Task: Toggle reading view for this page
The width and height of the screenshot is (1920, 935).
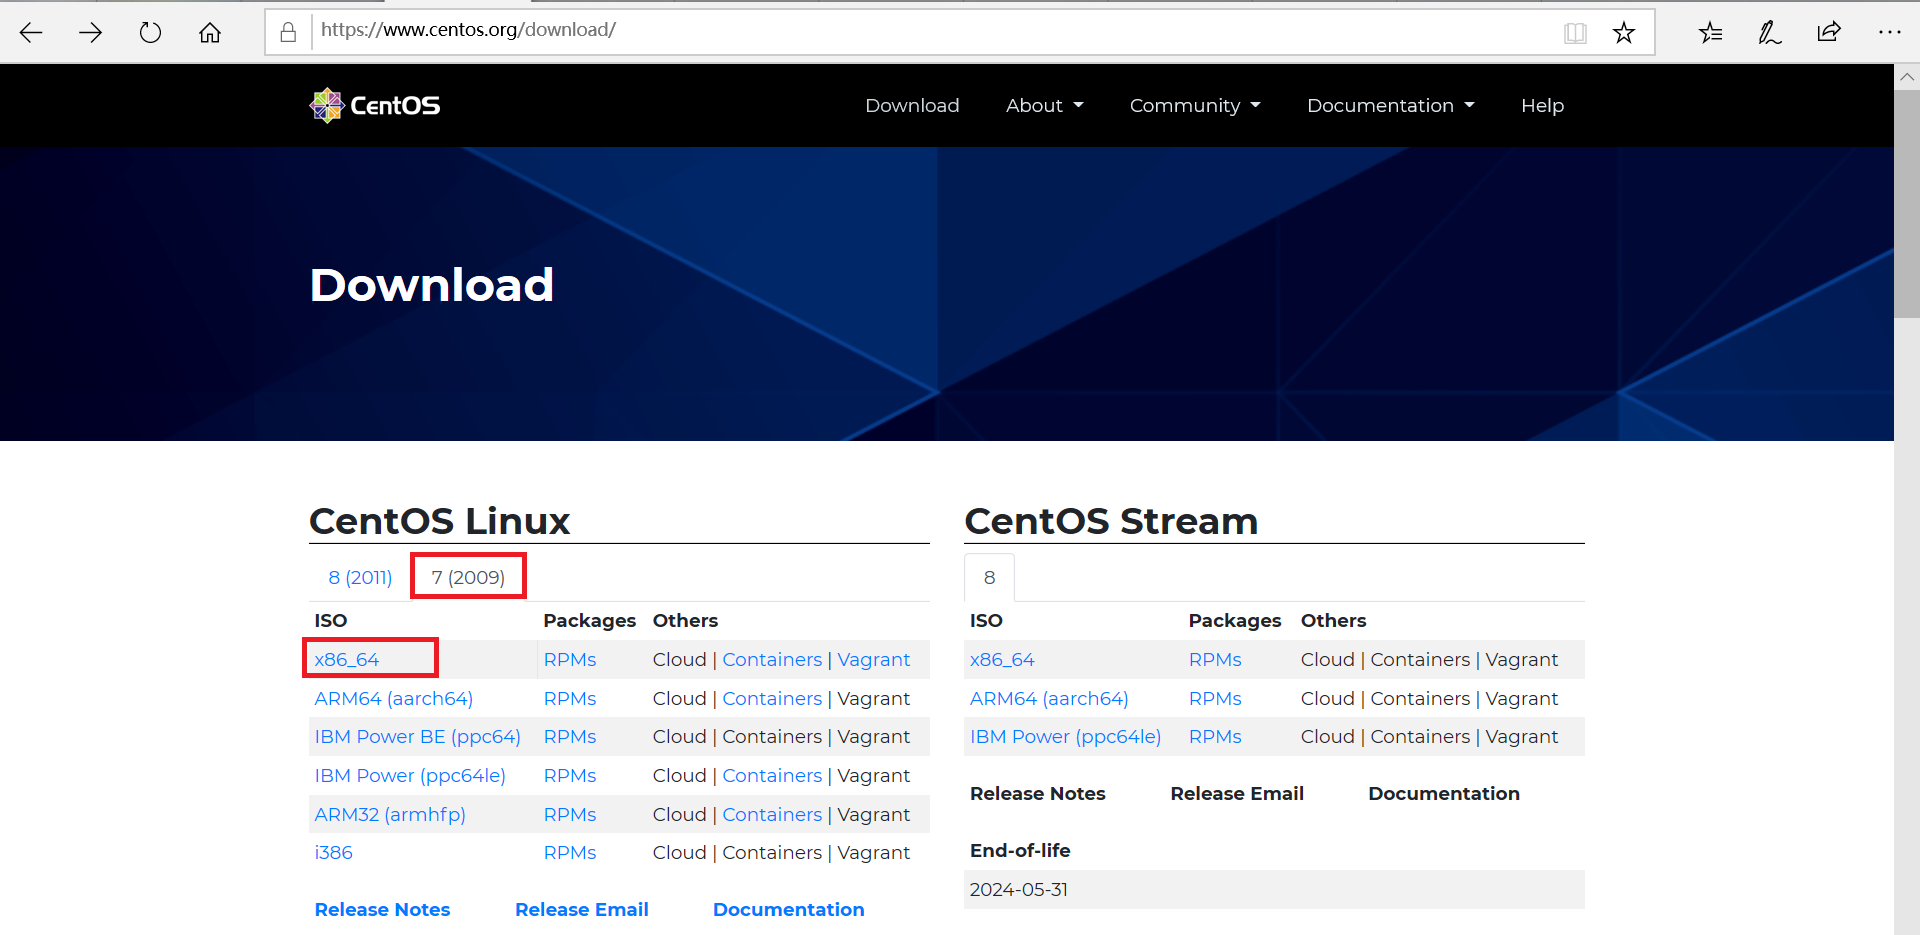Action: 1576,32
